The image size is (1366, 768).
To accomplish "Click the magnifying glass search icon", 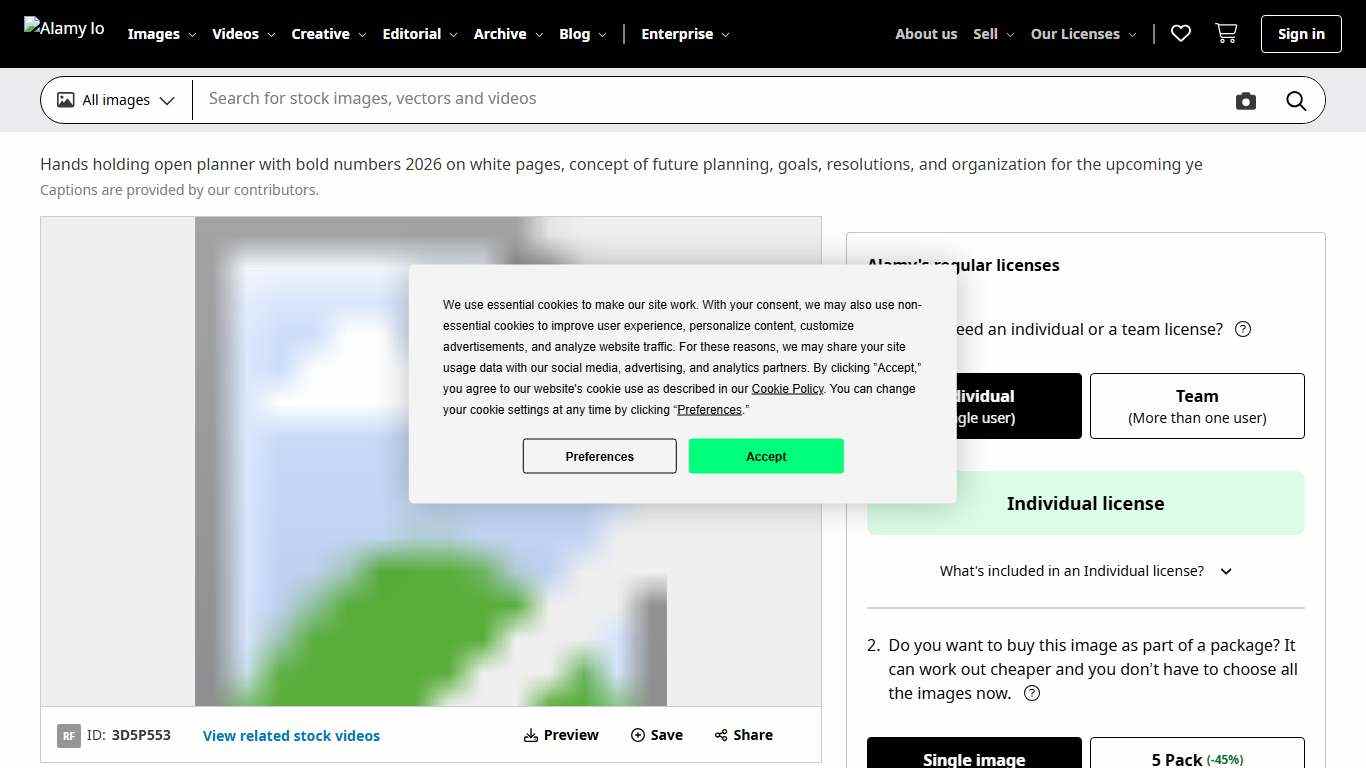I will pyautogui.click(x=1296, y=101).
